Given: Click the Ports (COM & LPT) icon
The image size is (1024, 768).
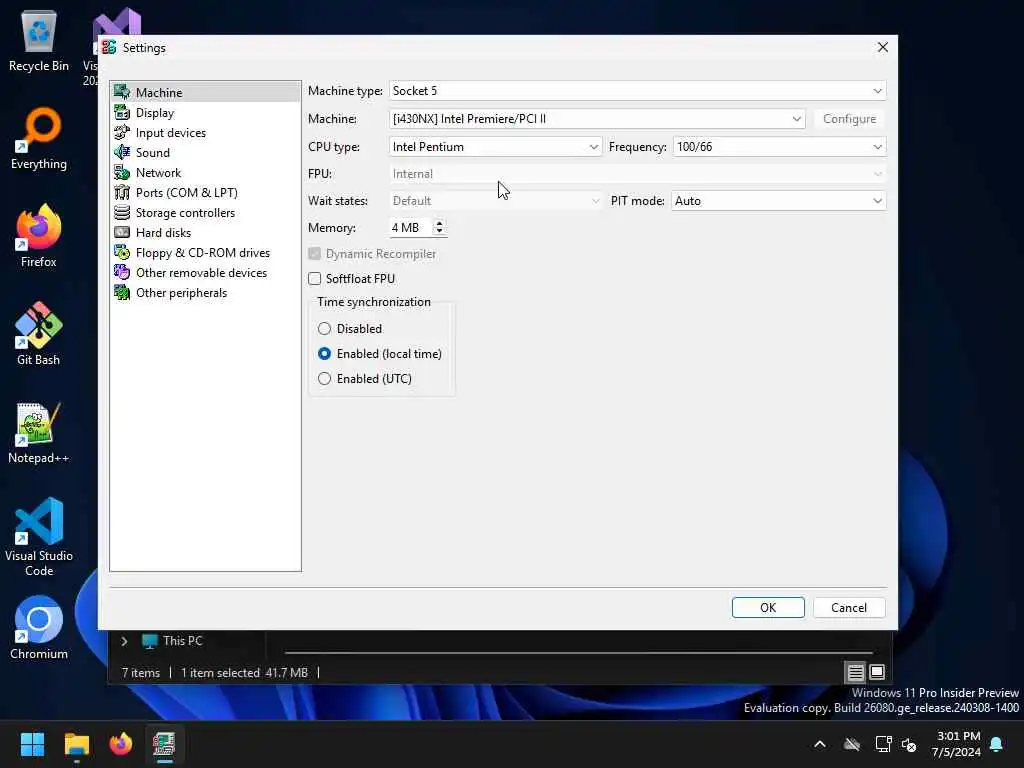Looking at the screenshot, I should 121,193.
